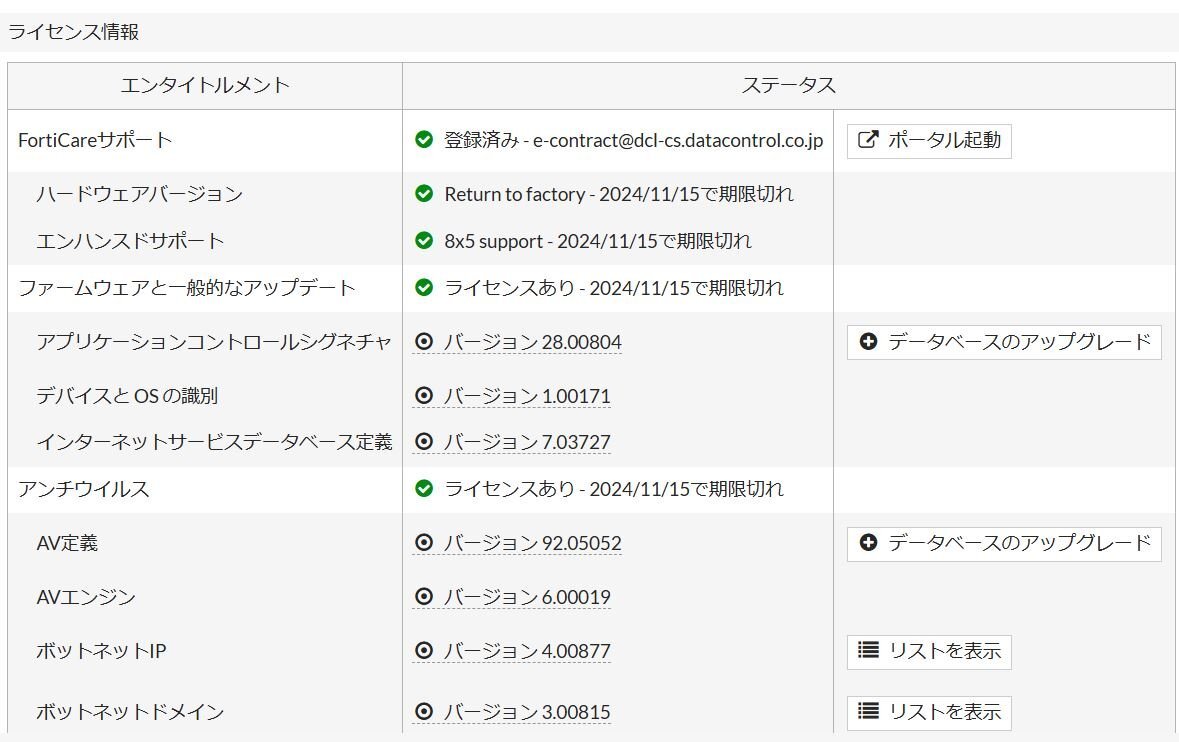The height and width of the screenshot is (742, 1179).
Task: Click the list icon in ボットネットIP row button
Action: [868, 651]
